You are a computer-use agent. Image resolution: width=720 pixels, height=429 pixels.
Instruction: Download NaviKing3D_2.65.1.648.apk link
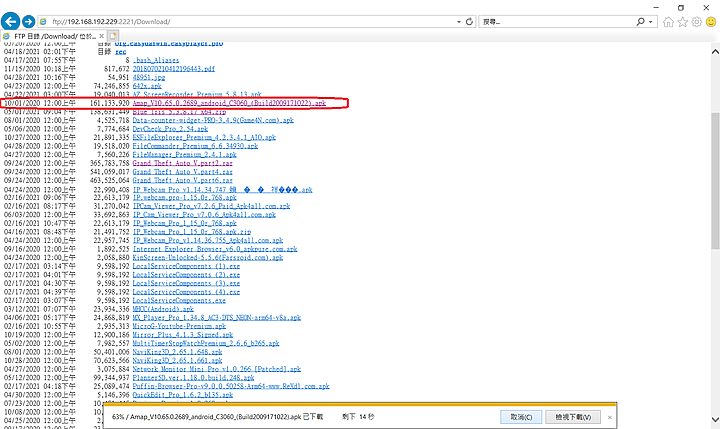[177, 352]
